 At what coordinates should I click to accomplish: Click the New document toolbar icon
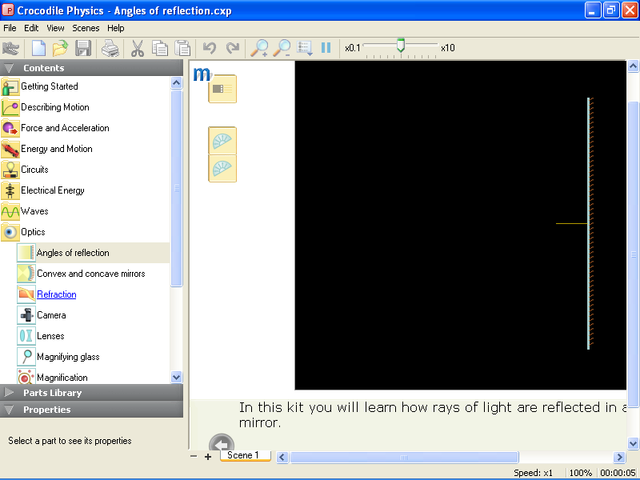pyautogui.click(x=39, y=48)
